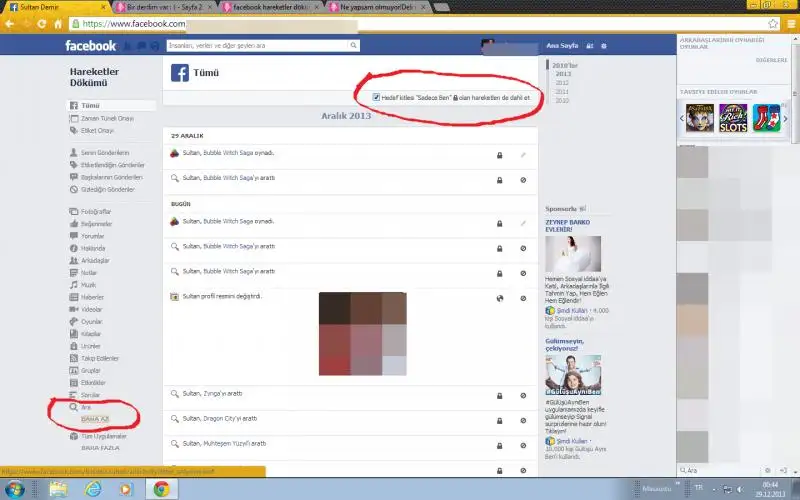
Task: Reload the page with Chrome's refresh icon
Action: tap(41, 23)
